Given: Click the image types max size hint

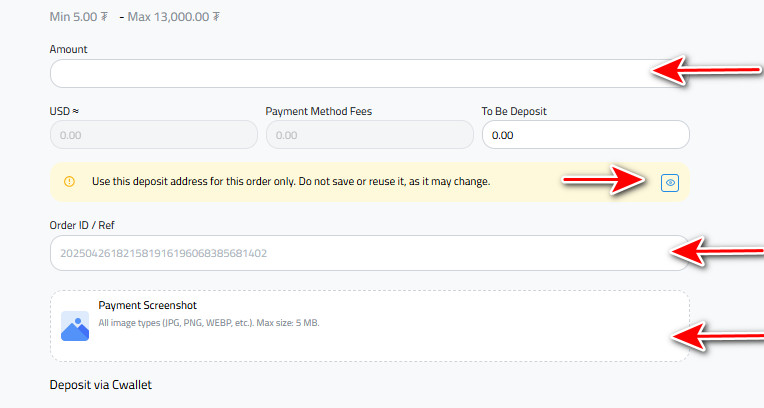Looking at the screenshot, I should pos(208,324).
